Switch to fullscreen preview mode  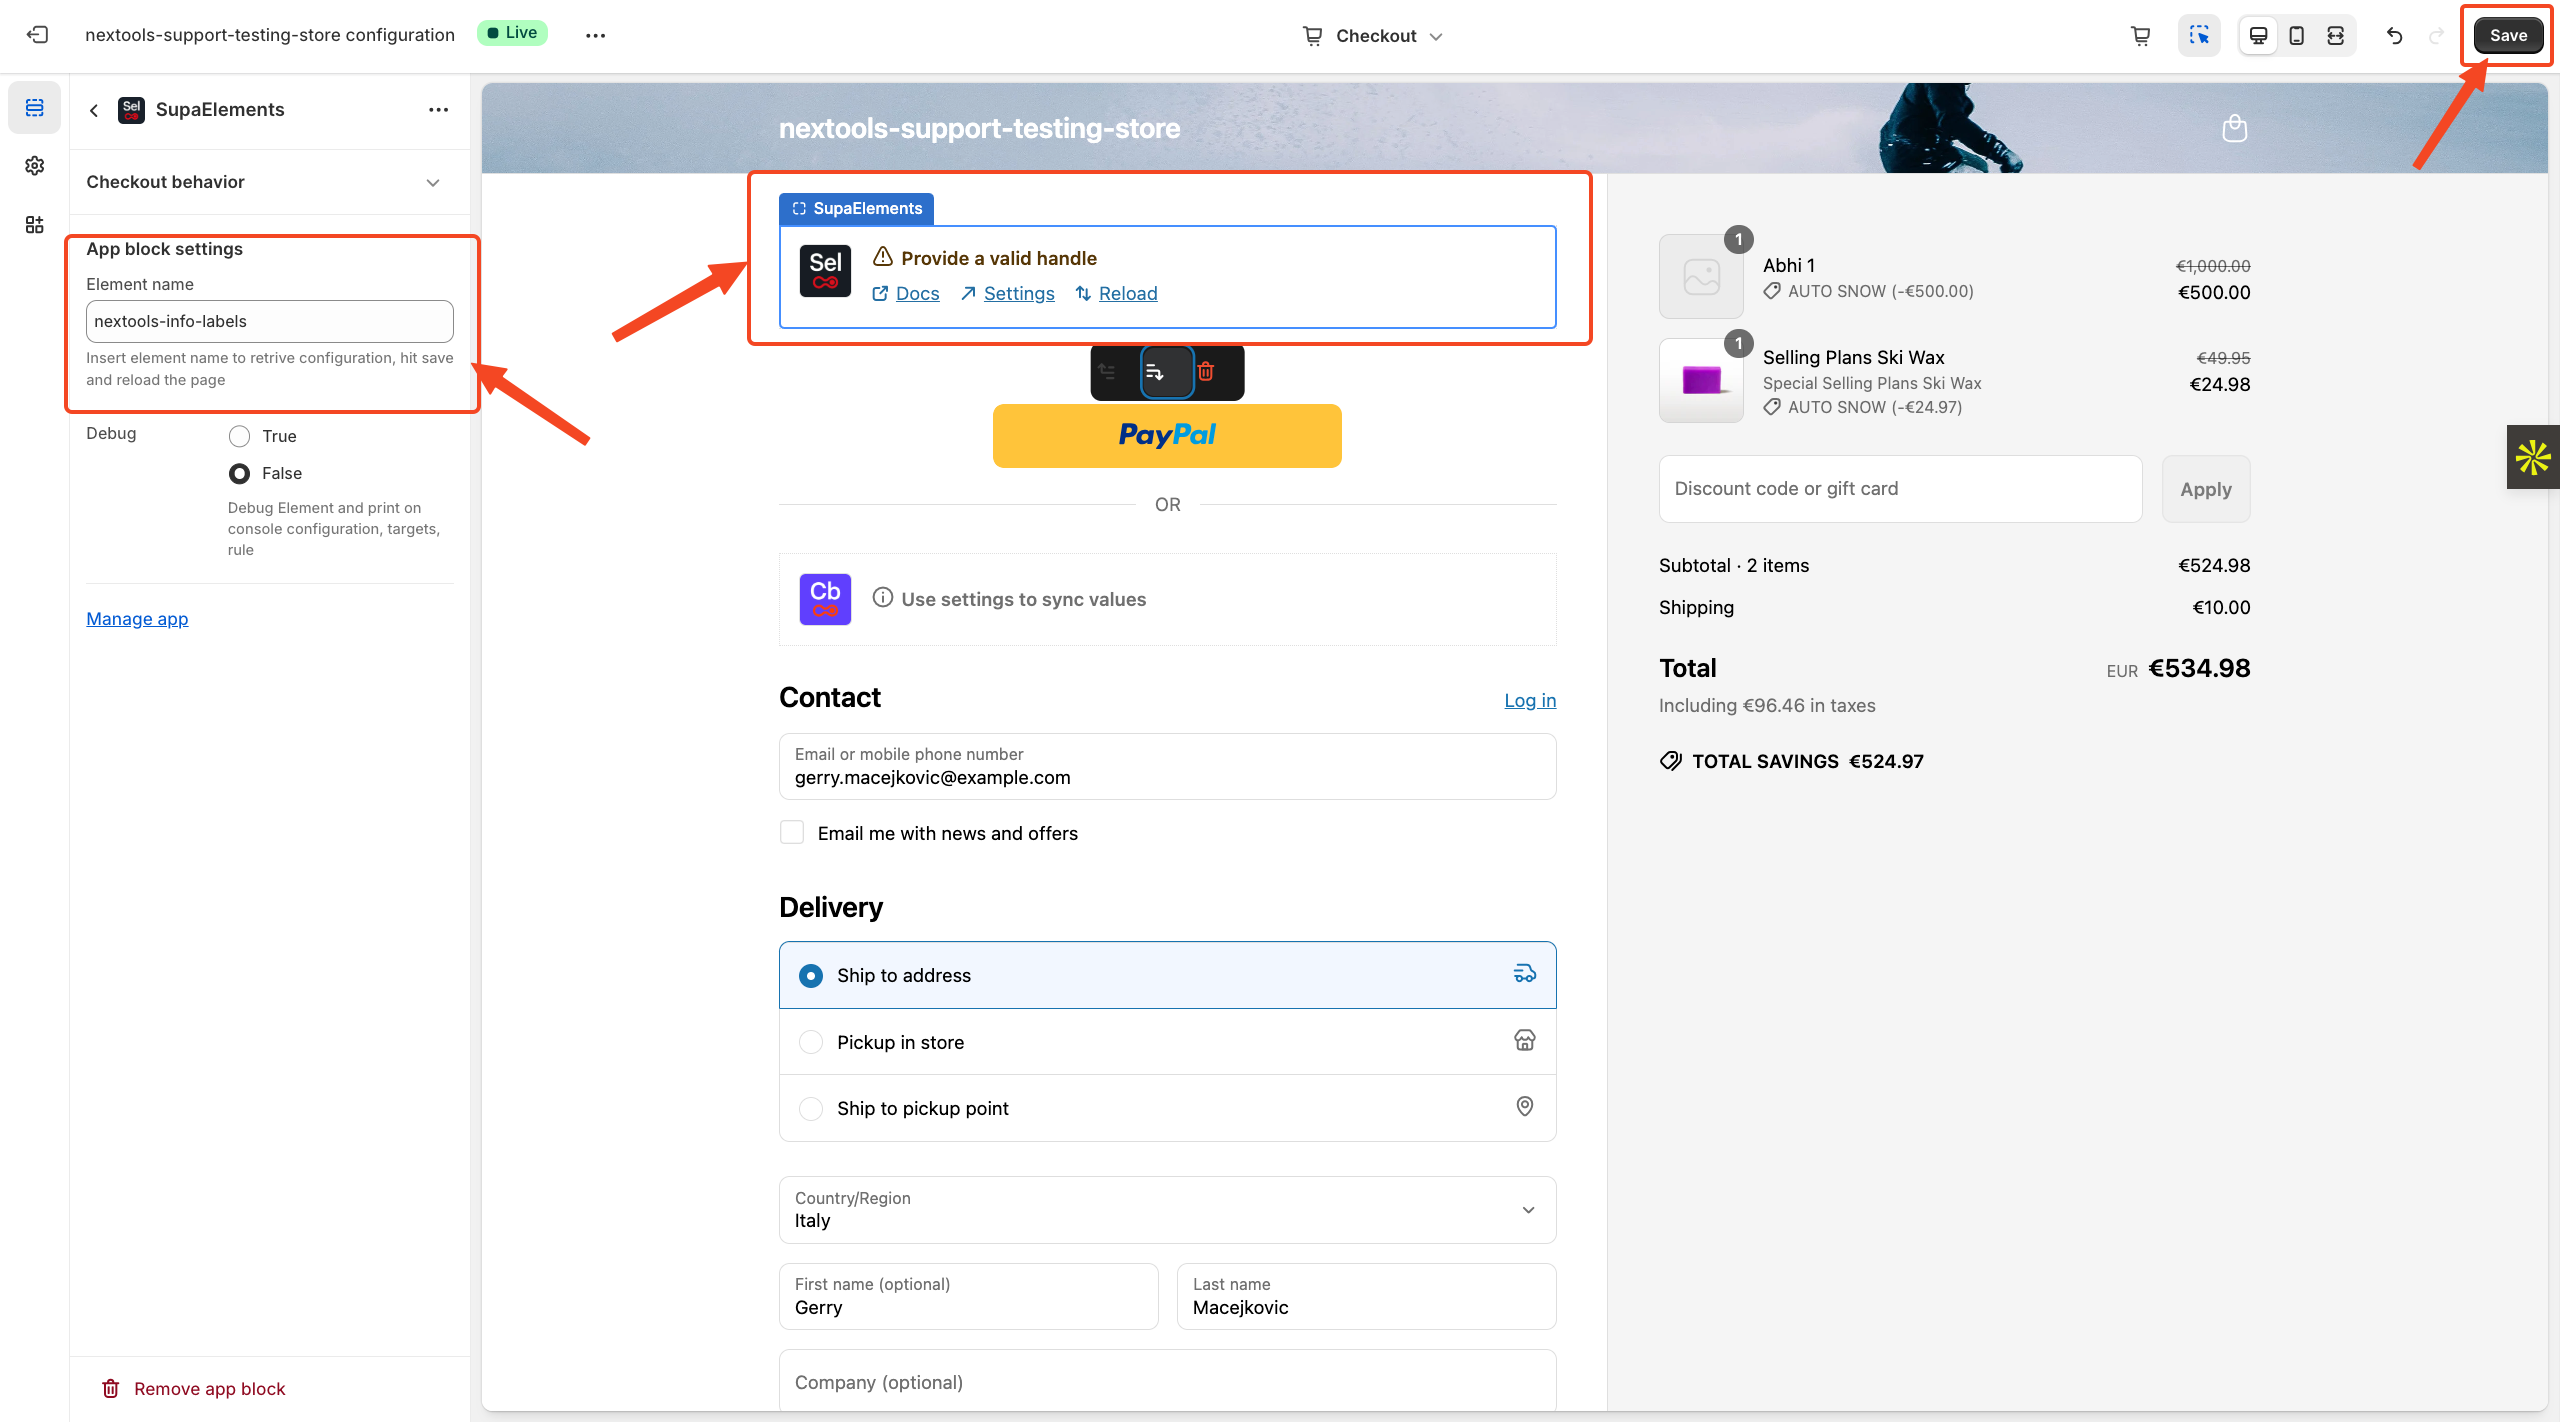[2335, 36]
